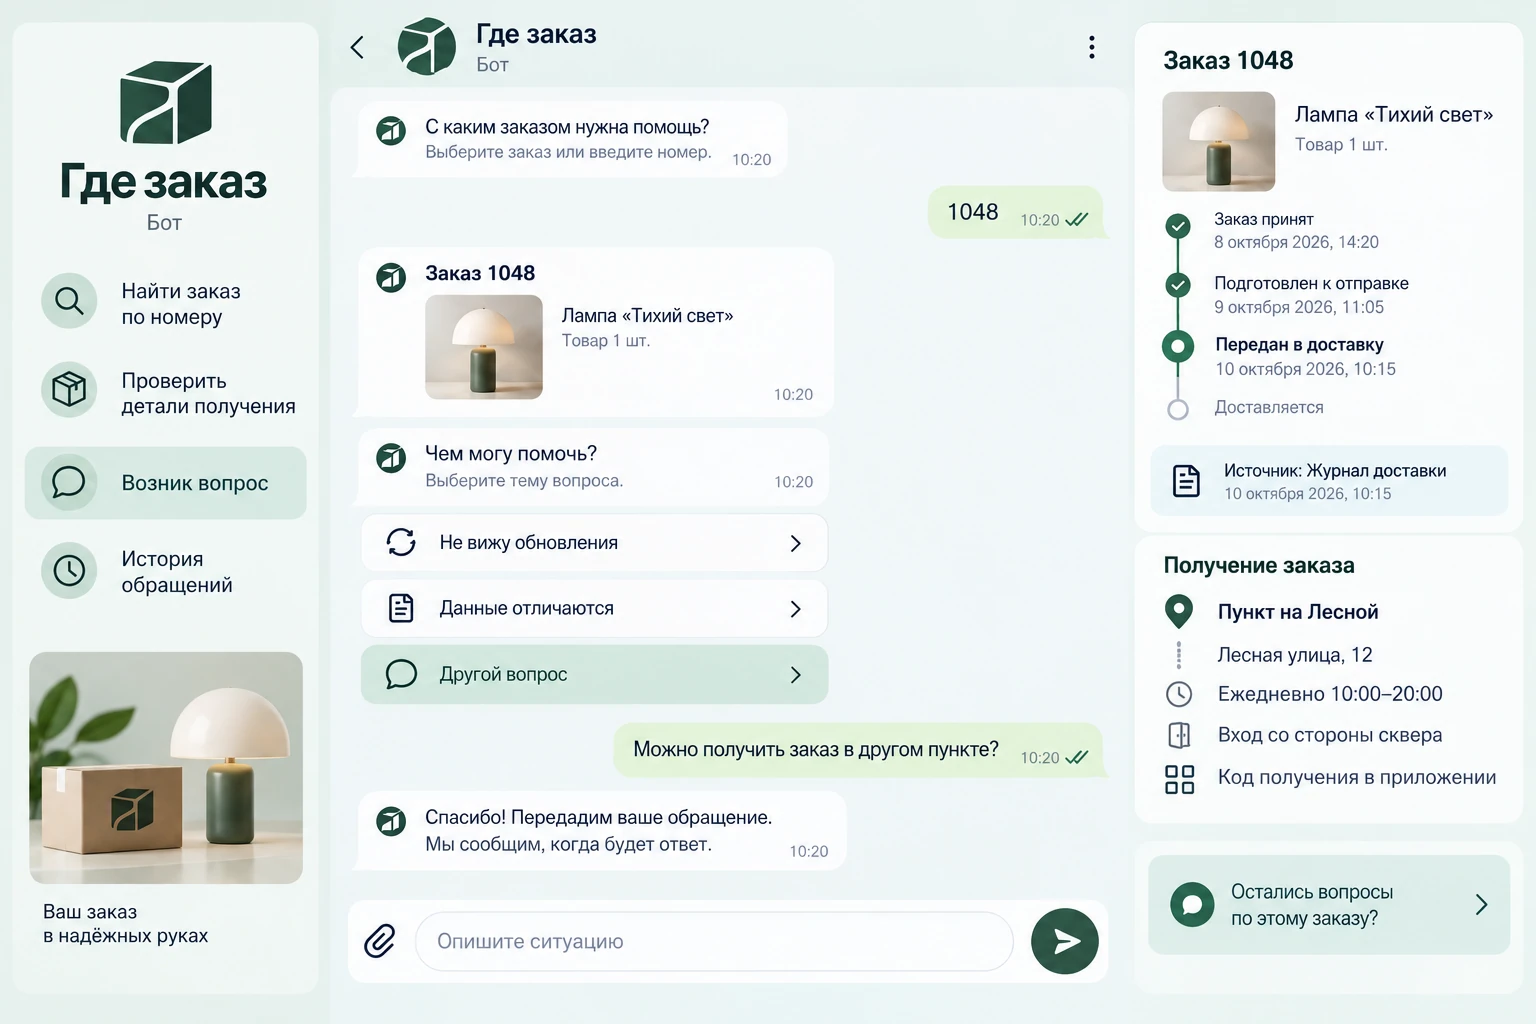1536x1024 pixels.
Task: Expand the 'Другой вопрос' option chevron
Action: pyautogui.click(x=796, y=675)
